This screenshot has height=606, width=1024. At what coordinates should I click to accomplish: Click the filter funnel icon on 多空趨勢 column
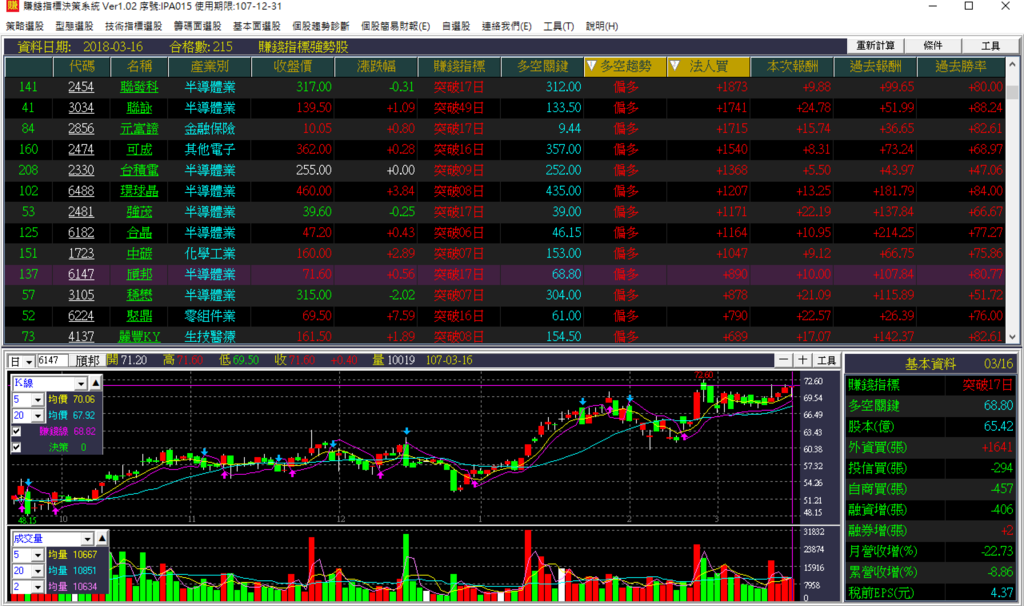coord(592,66)
